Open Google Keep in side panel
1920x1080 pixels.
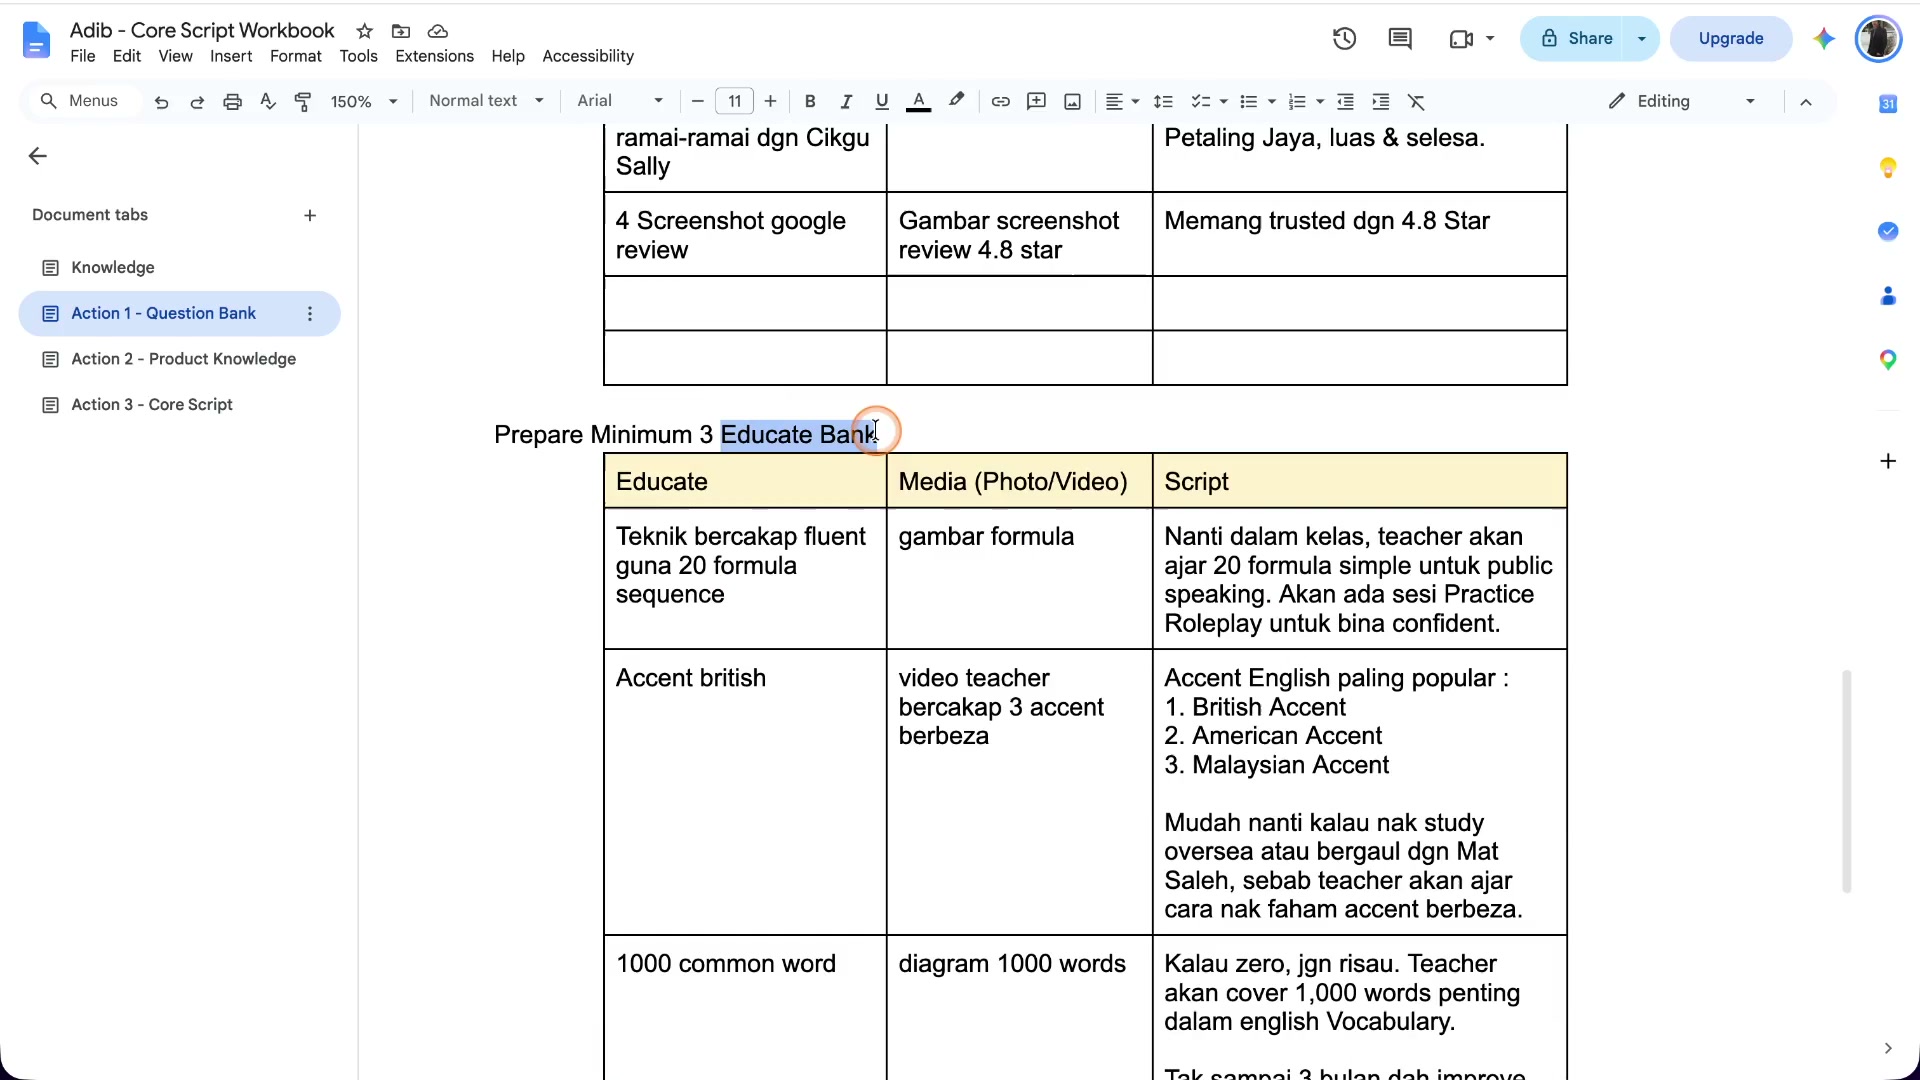click(x=1888, y=167)
